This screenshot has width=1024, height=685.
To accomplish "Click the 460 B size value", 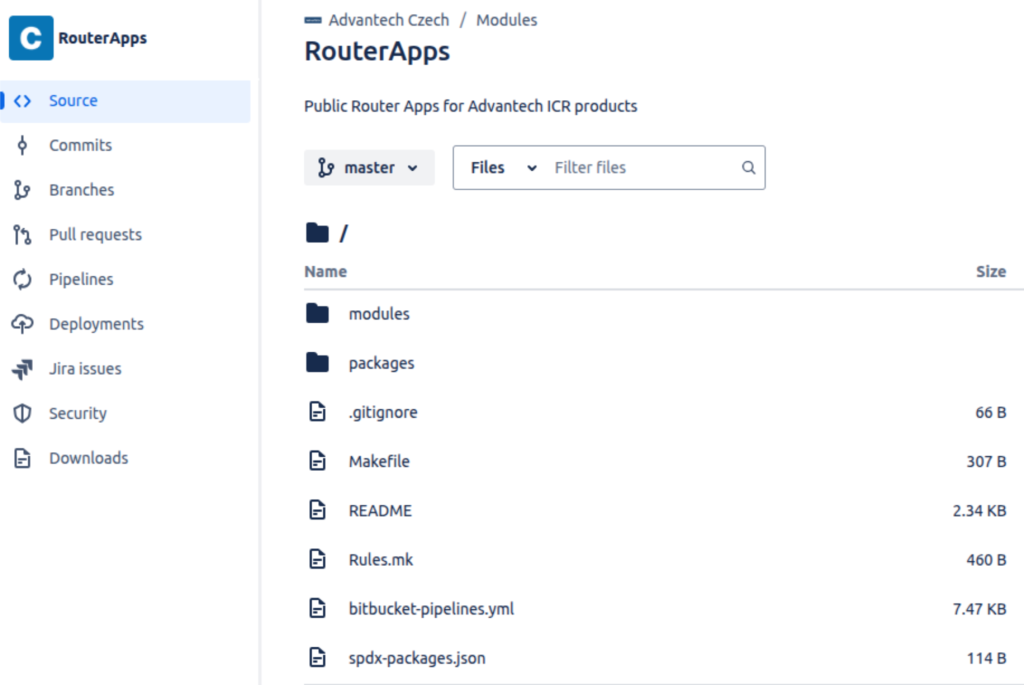I will pos(986,560).
